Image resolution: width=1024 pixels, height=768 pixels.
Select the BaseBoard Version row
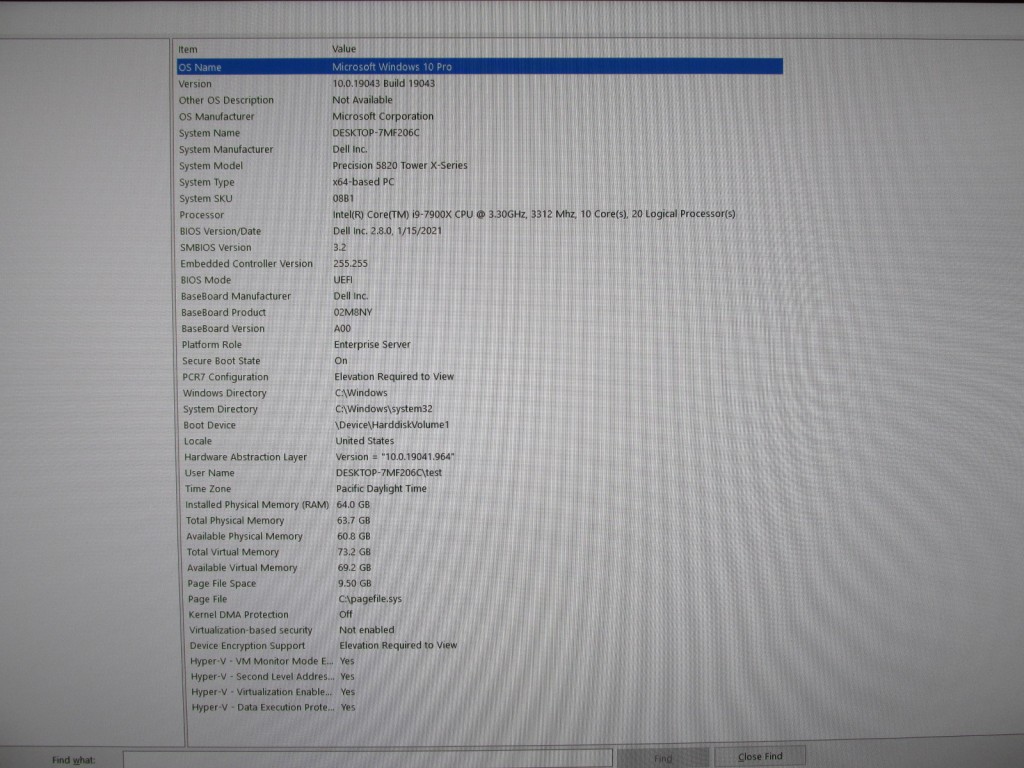(x=479, y=328)
